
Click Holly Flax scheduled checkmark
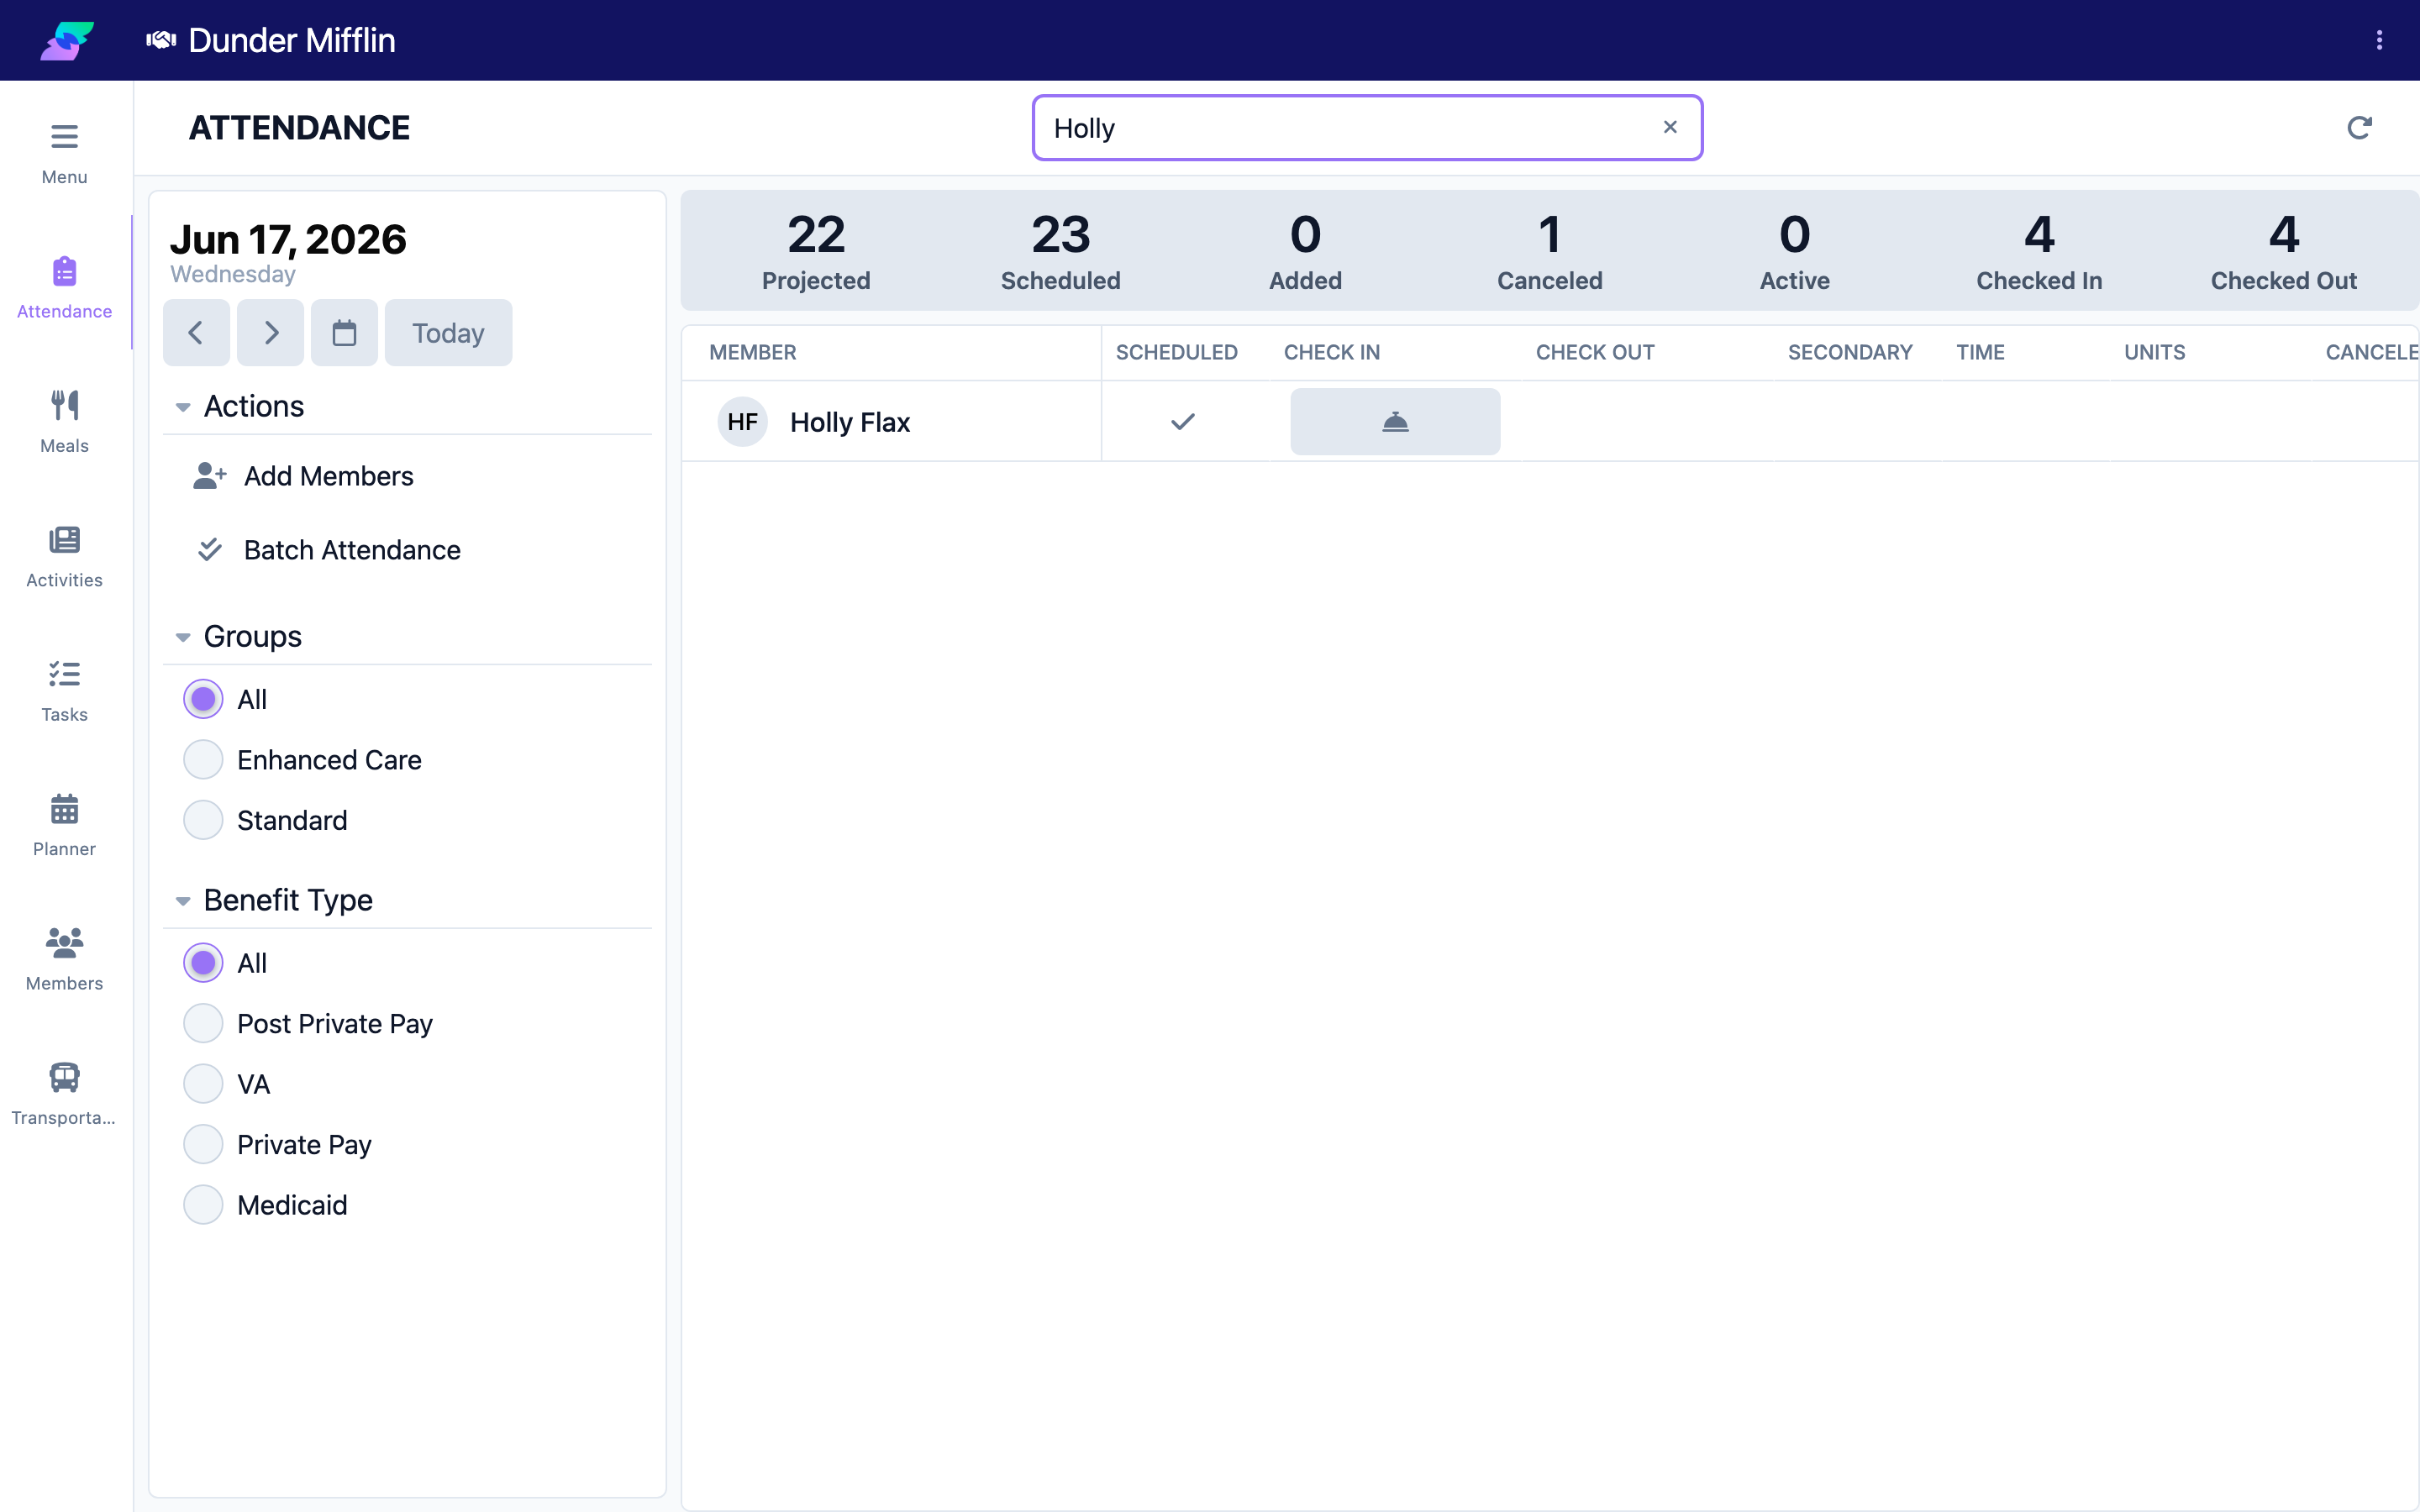pos(1183,422)
